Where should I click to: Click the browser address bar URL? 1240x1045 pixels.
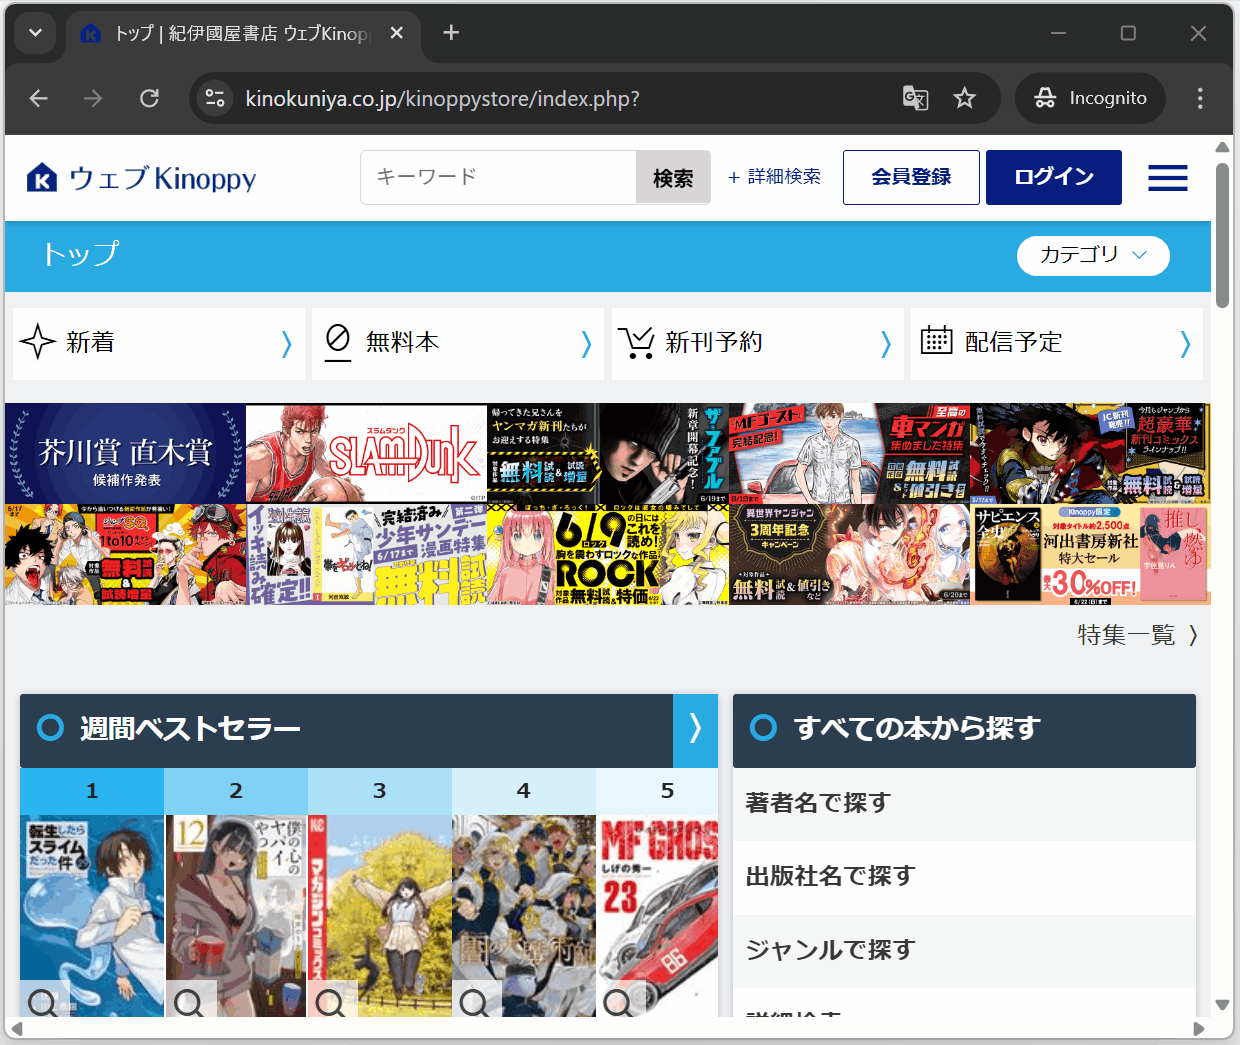(x=442, y=98)
